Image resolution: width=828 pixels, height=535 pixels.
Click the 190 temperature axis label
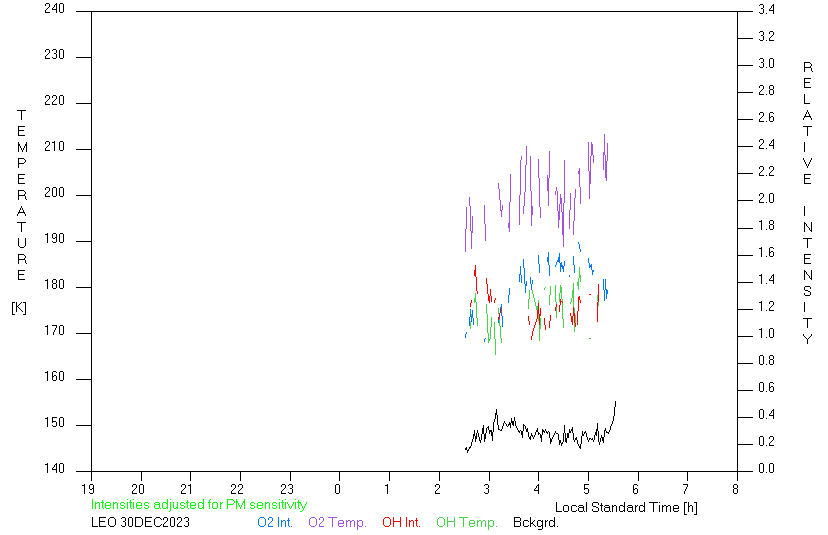tap(54, 238)
